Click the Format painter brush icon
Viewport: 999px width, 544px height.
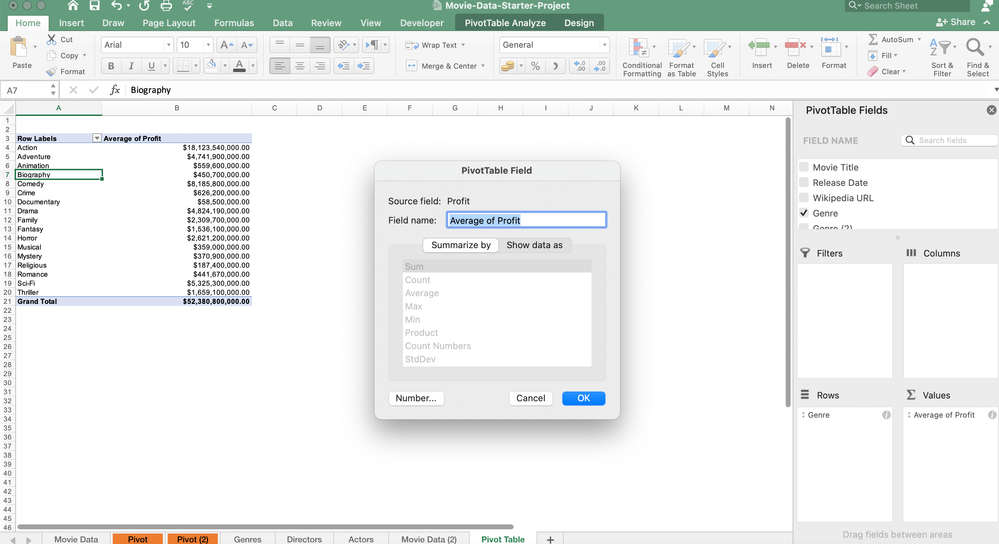click(52, 71)
